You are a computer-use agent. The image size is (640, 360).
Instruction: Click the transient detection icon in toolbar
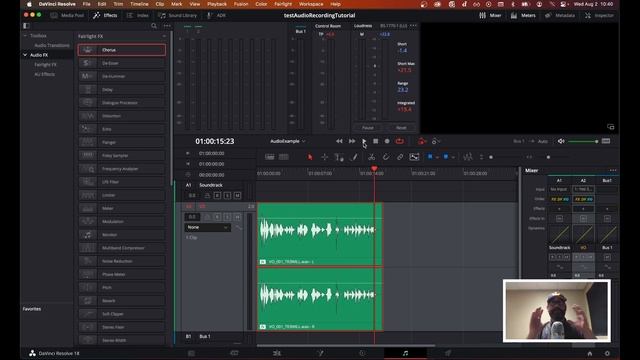(x=468, y=157)
